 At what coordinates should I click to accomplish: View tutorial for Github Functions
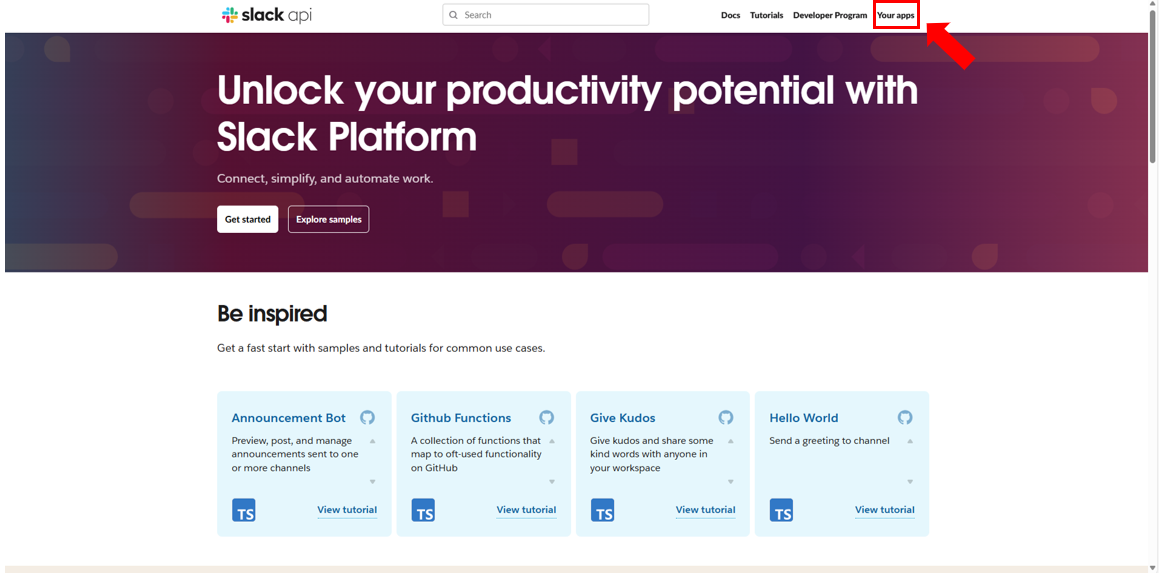pos(526,510)
